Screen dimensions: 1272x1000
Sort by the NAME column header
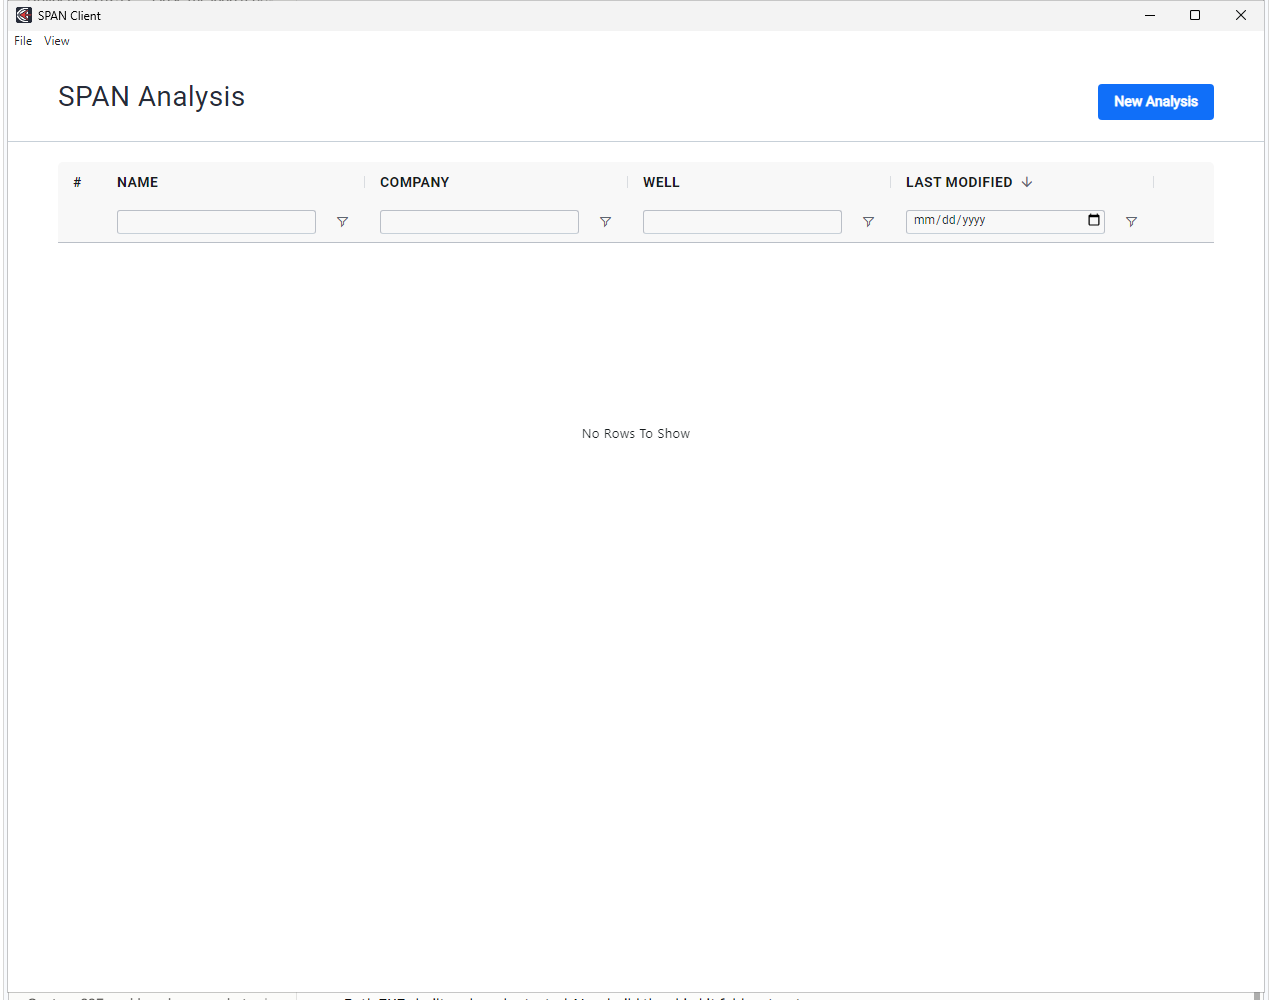(138, 182)
